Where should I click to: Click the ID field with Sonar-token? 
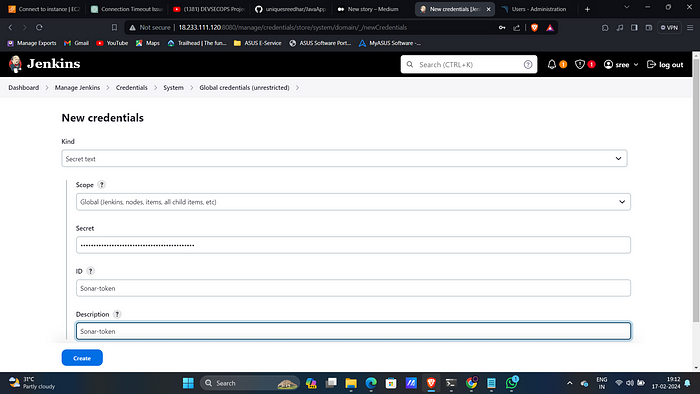[353, 288]
